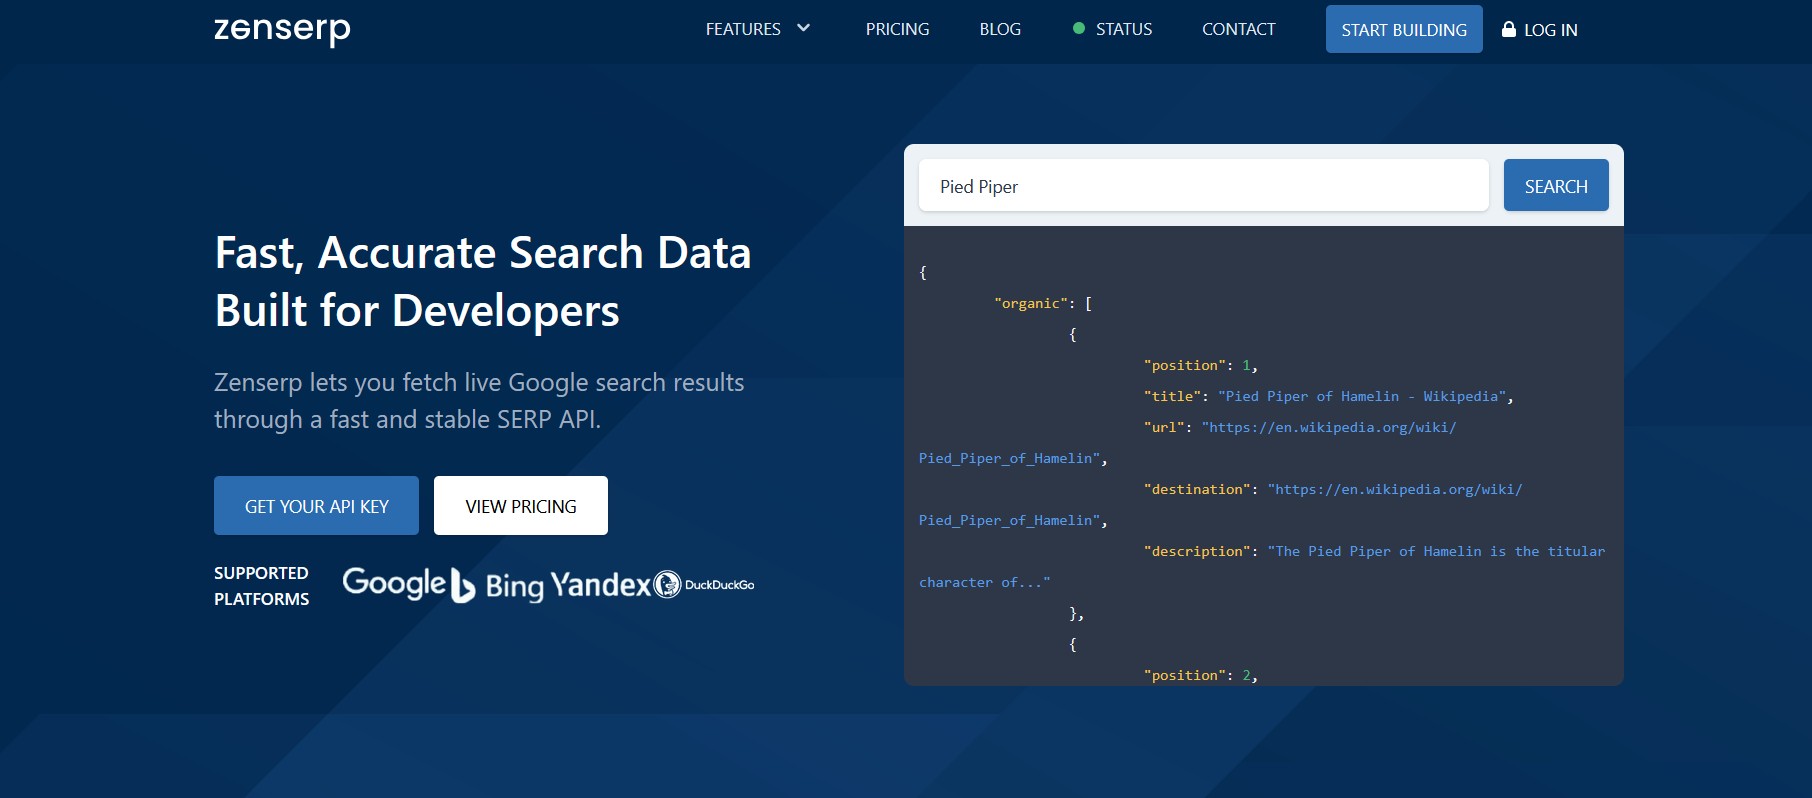The height and width of the screenshot is (798, 1812).
Task: Click the Get Your API Key button
Action: point(316,506)
